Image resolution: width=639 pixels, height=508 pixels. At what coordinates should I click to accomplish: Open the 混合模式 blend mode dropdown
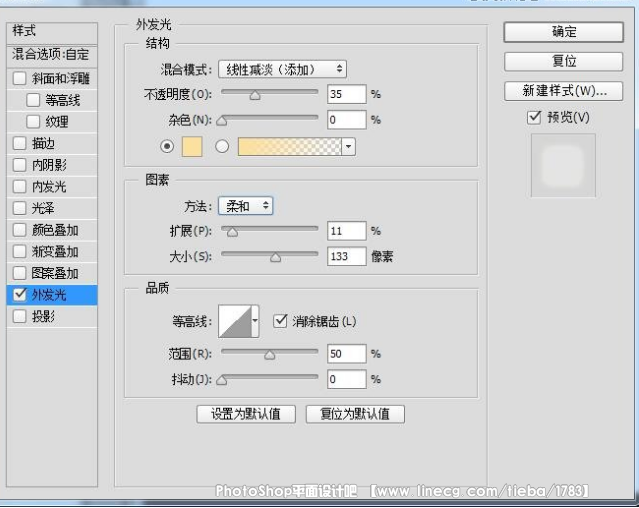click(x=282, y=69)
